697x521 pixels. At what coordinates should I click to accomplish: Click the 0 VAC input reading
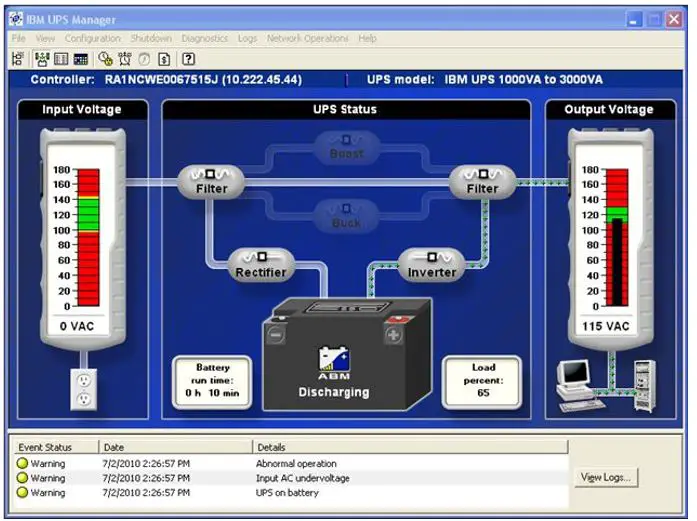77,326
